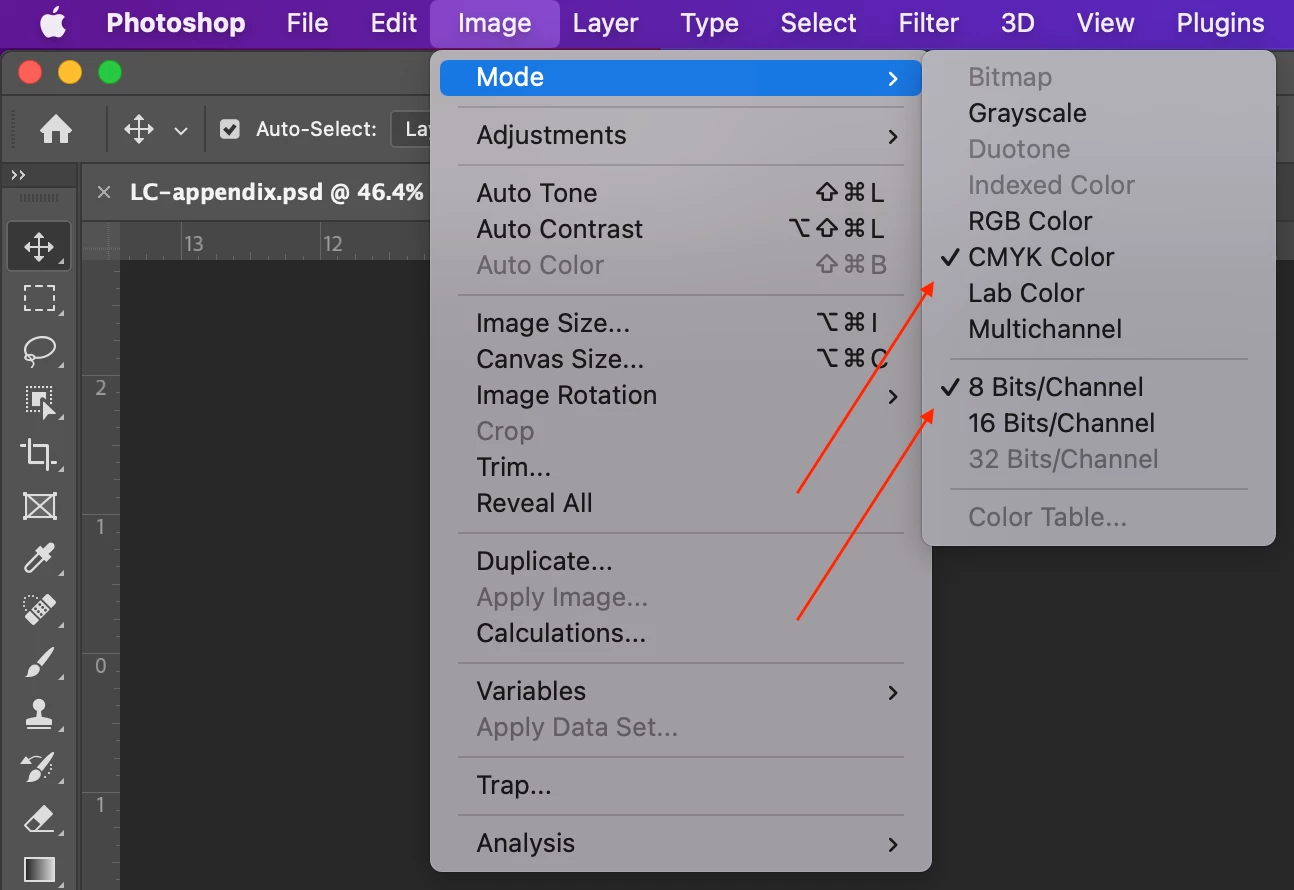Click the Move tool icon in options bar
Screen dimensions: 1294x890
pos(138,129)
